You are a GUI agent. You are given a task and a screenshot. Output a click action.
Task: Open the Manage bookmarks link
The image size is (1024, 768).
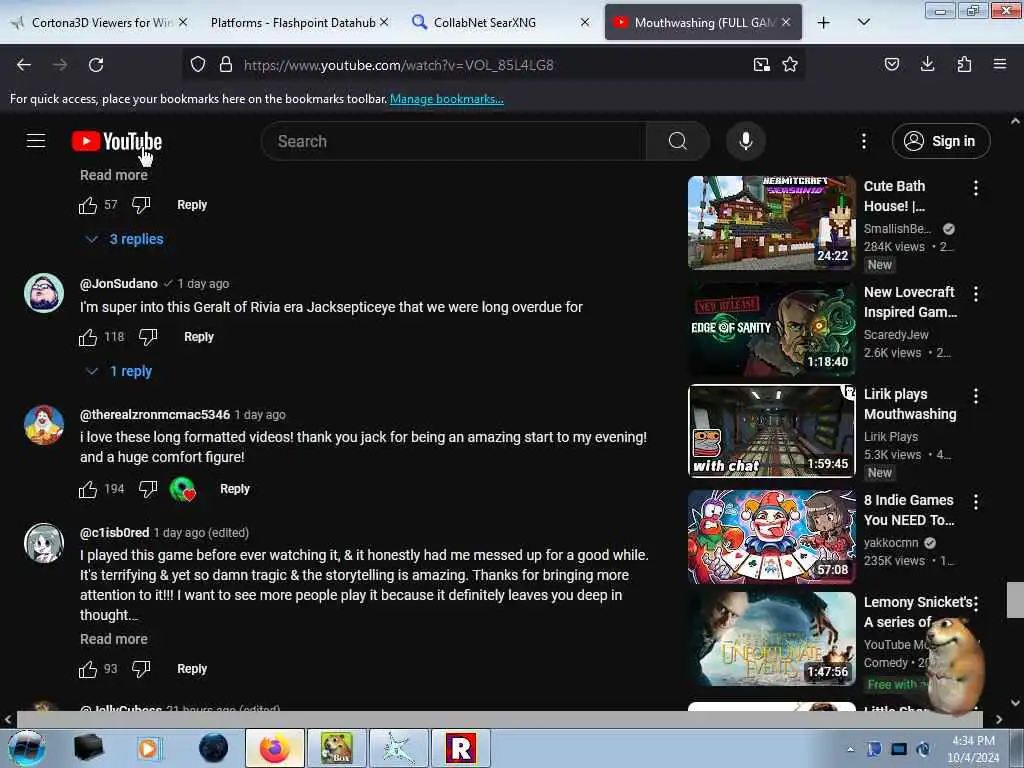[447, 99]
